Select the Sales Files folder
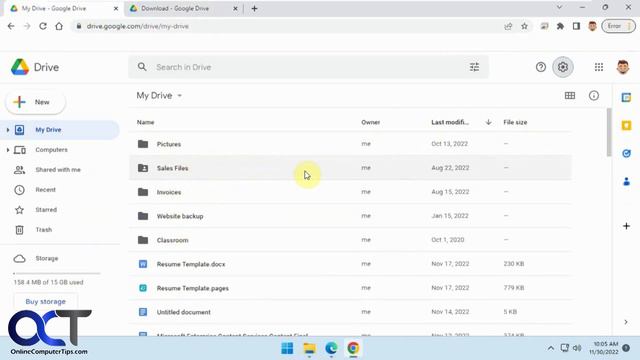 (350, 168)
